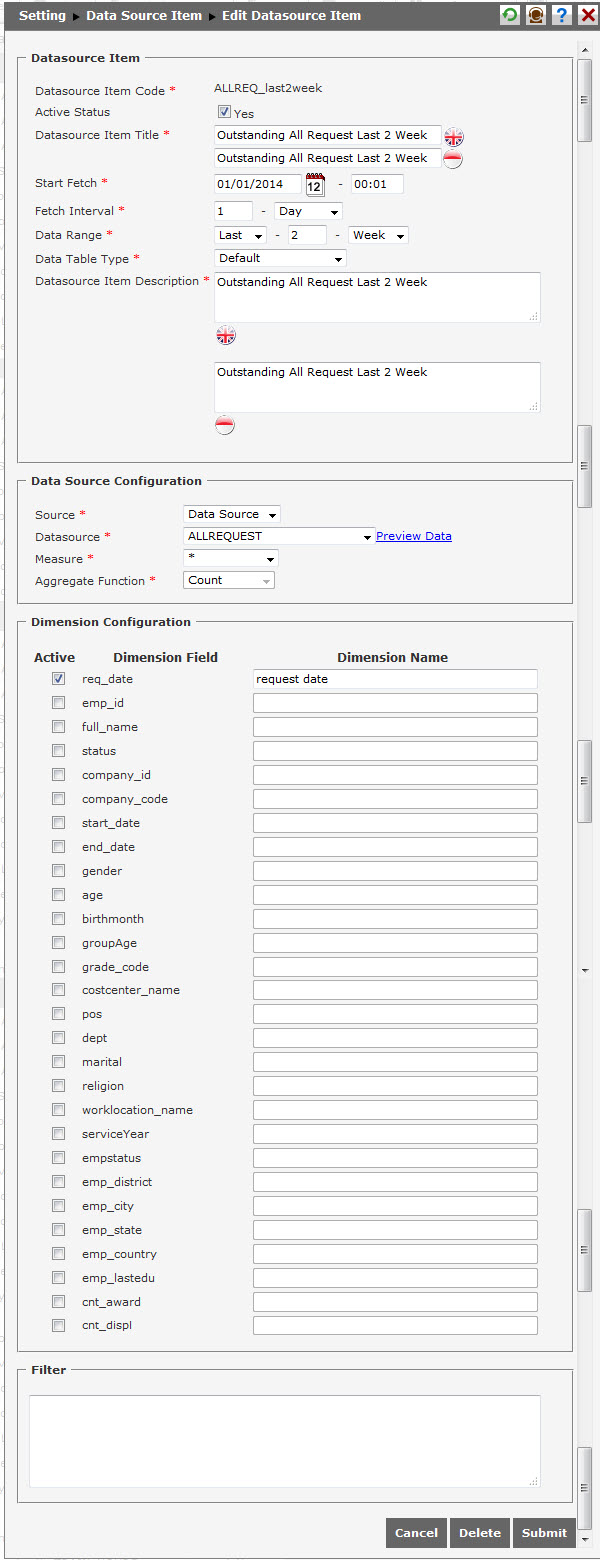Open the blue help question mark icon
The width and height of the screenshot is (600, 1560).
click(x=562, y=15)
